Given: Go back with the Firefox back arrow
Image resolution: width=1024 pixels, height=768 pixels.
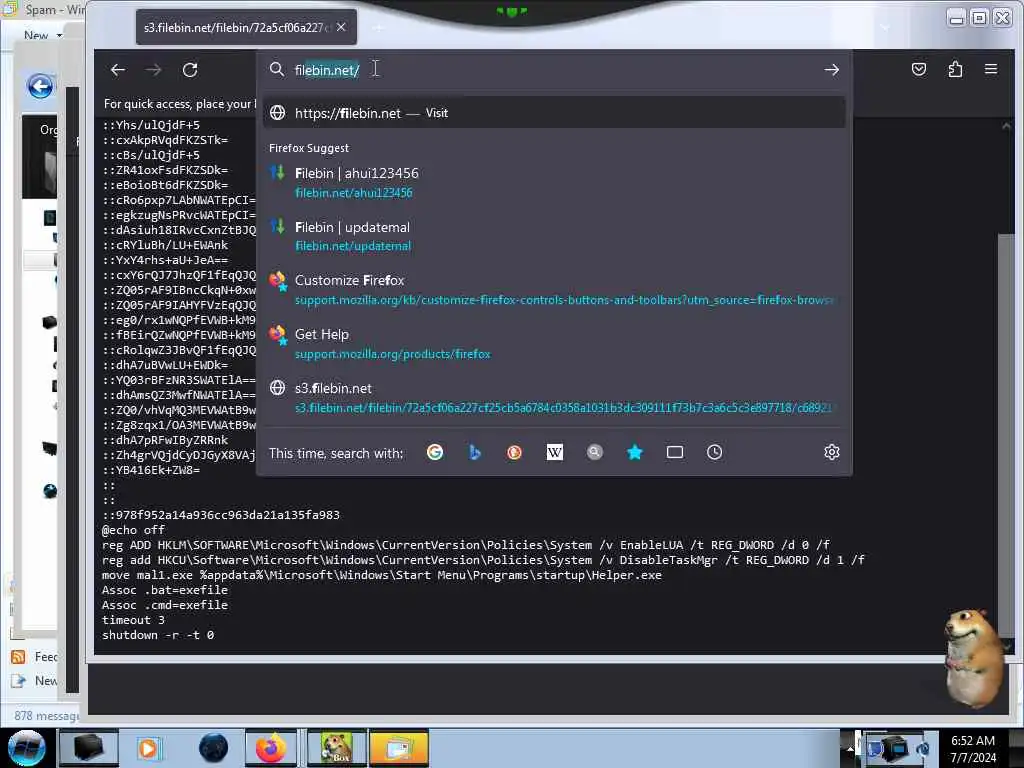Looking at the screenshot, I should 118,70.
